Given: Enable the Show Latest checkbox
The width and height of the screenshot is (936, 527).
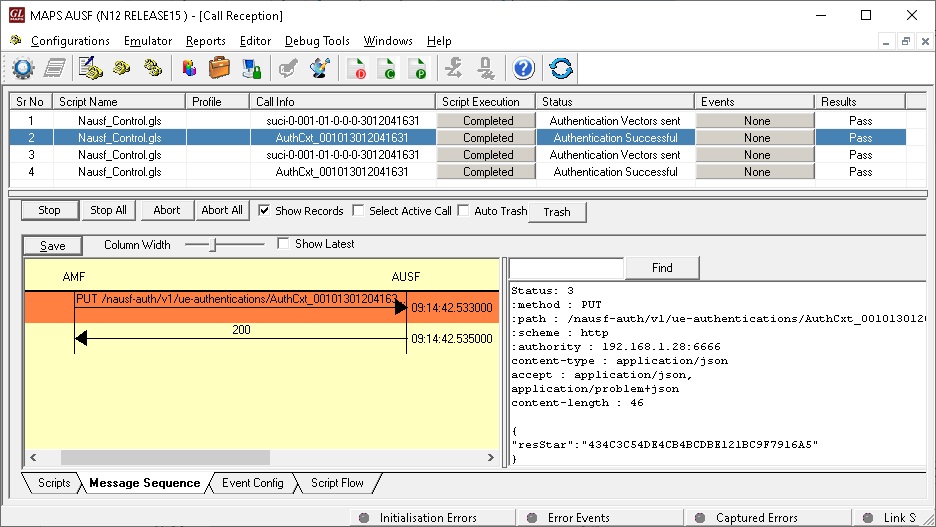Looking at the screenshot, I should point(284,244).
